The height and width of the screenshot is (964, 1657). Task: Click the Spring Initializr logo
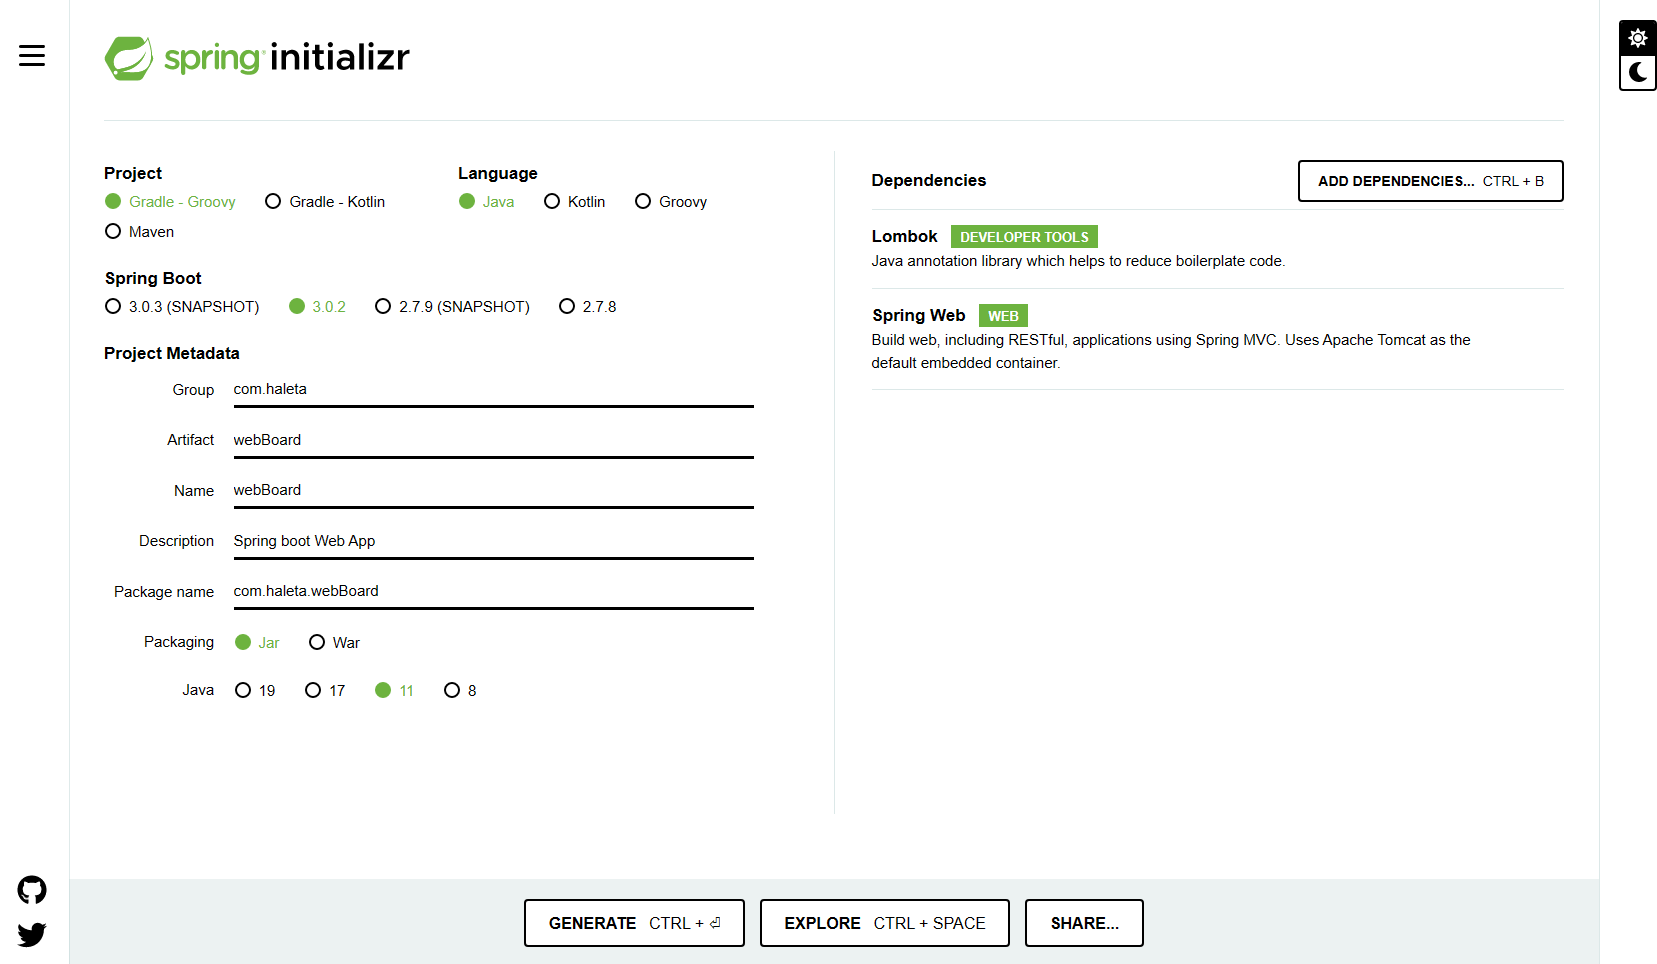(257, 58)
